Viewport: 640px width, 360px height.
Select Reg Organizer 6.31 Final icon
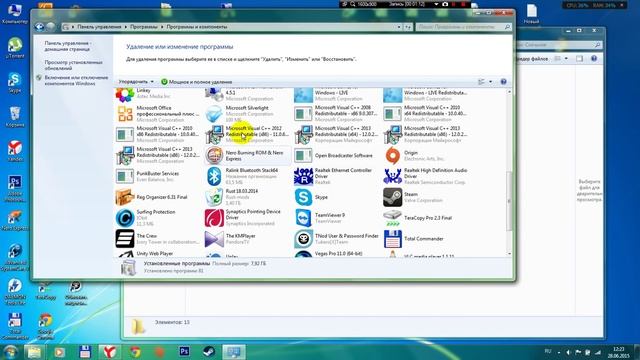tap(125, 197)
